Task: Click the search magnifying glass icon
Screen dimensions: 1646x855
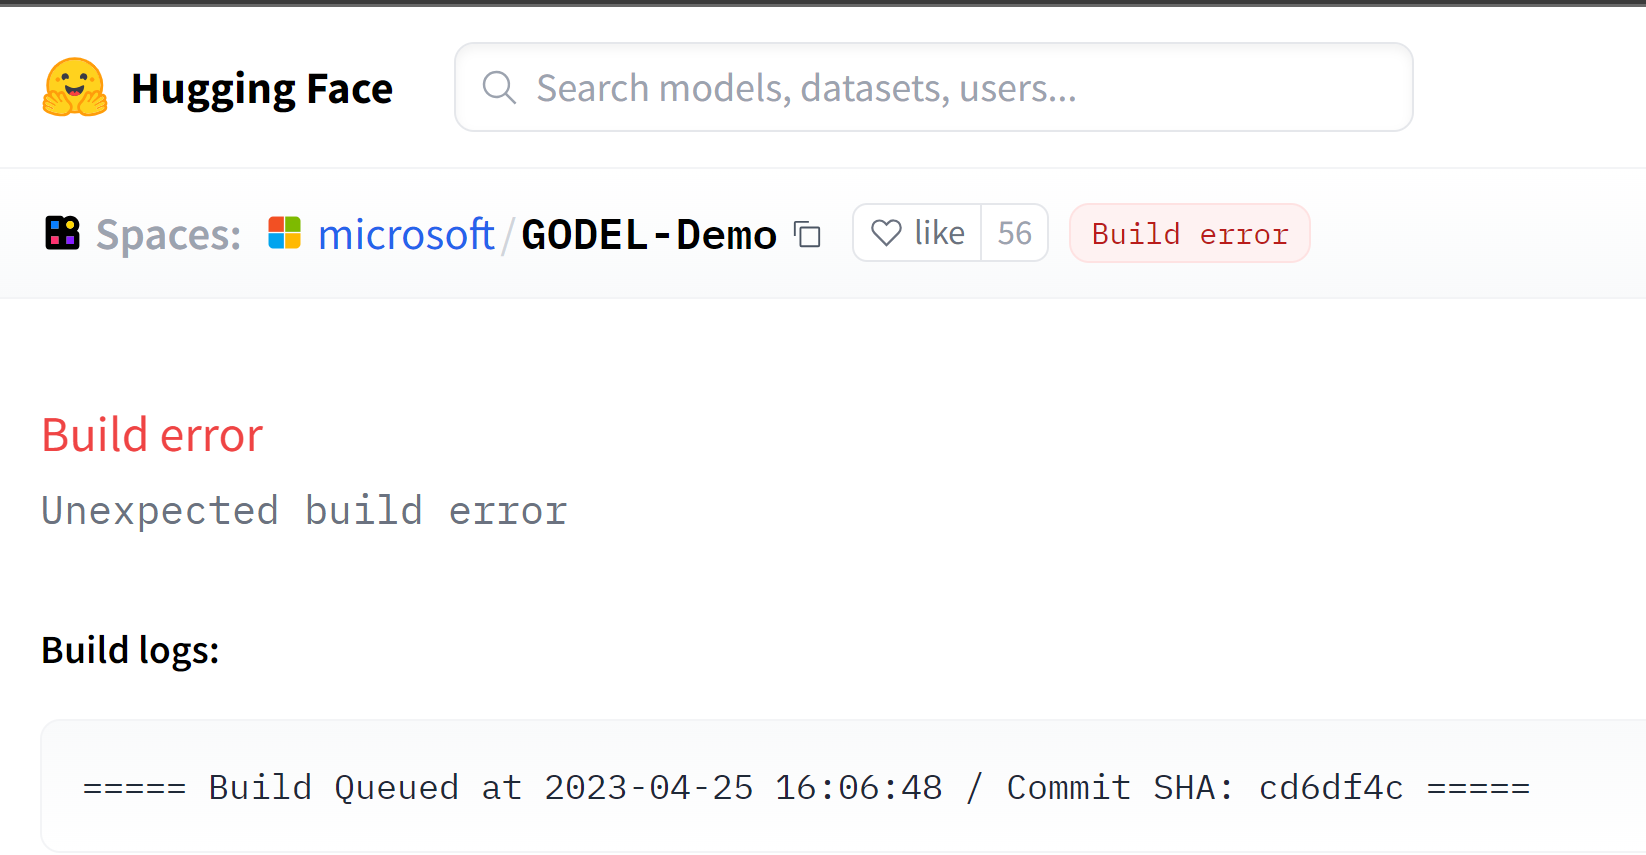Action: [499, 87]
